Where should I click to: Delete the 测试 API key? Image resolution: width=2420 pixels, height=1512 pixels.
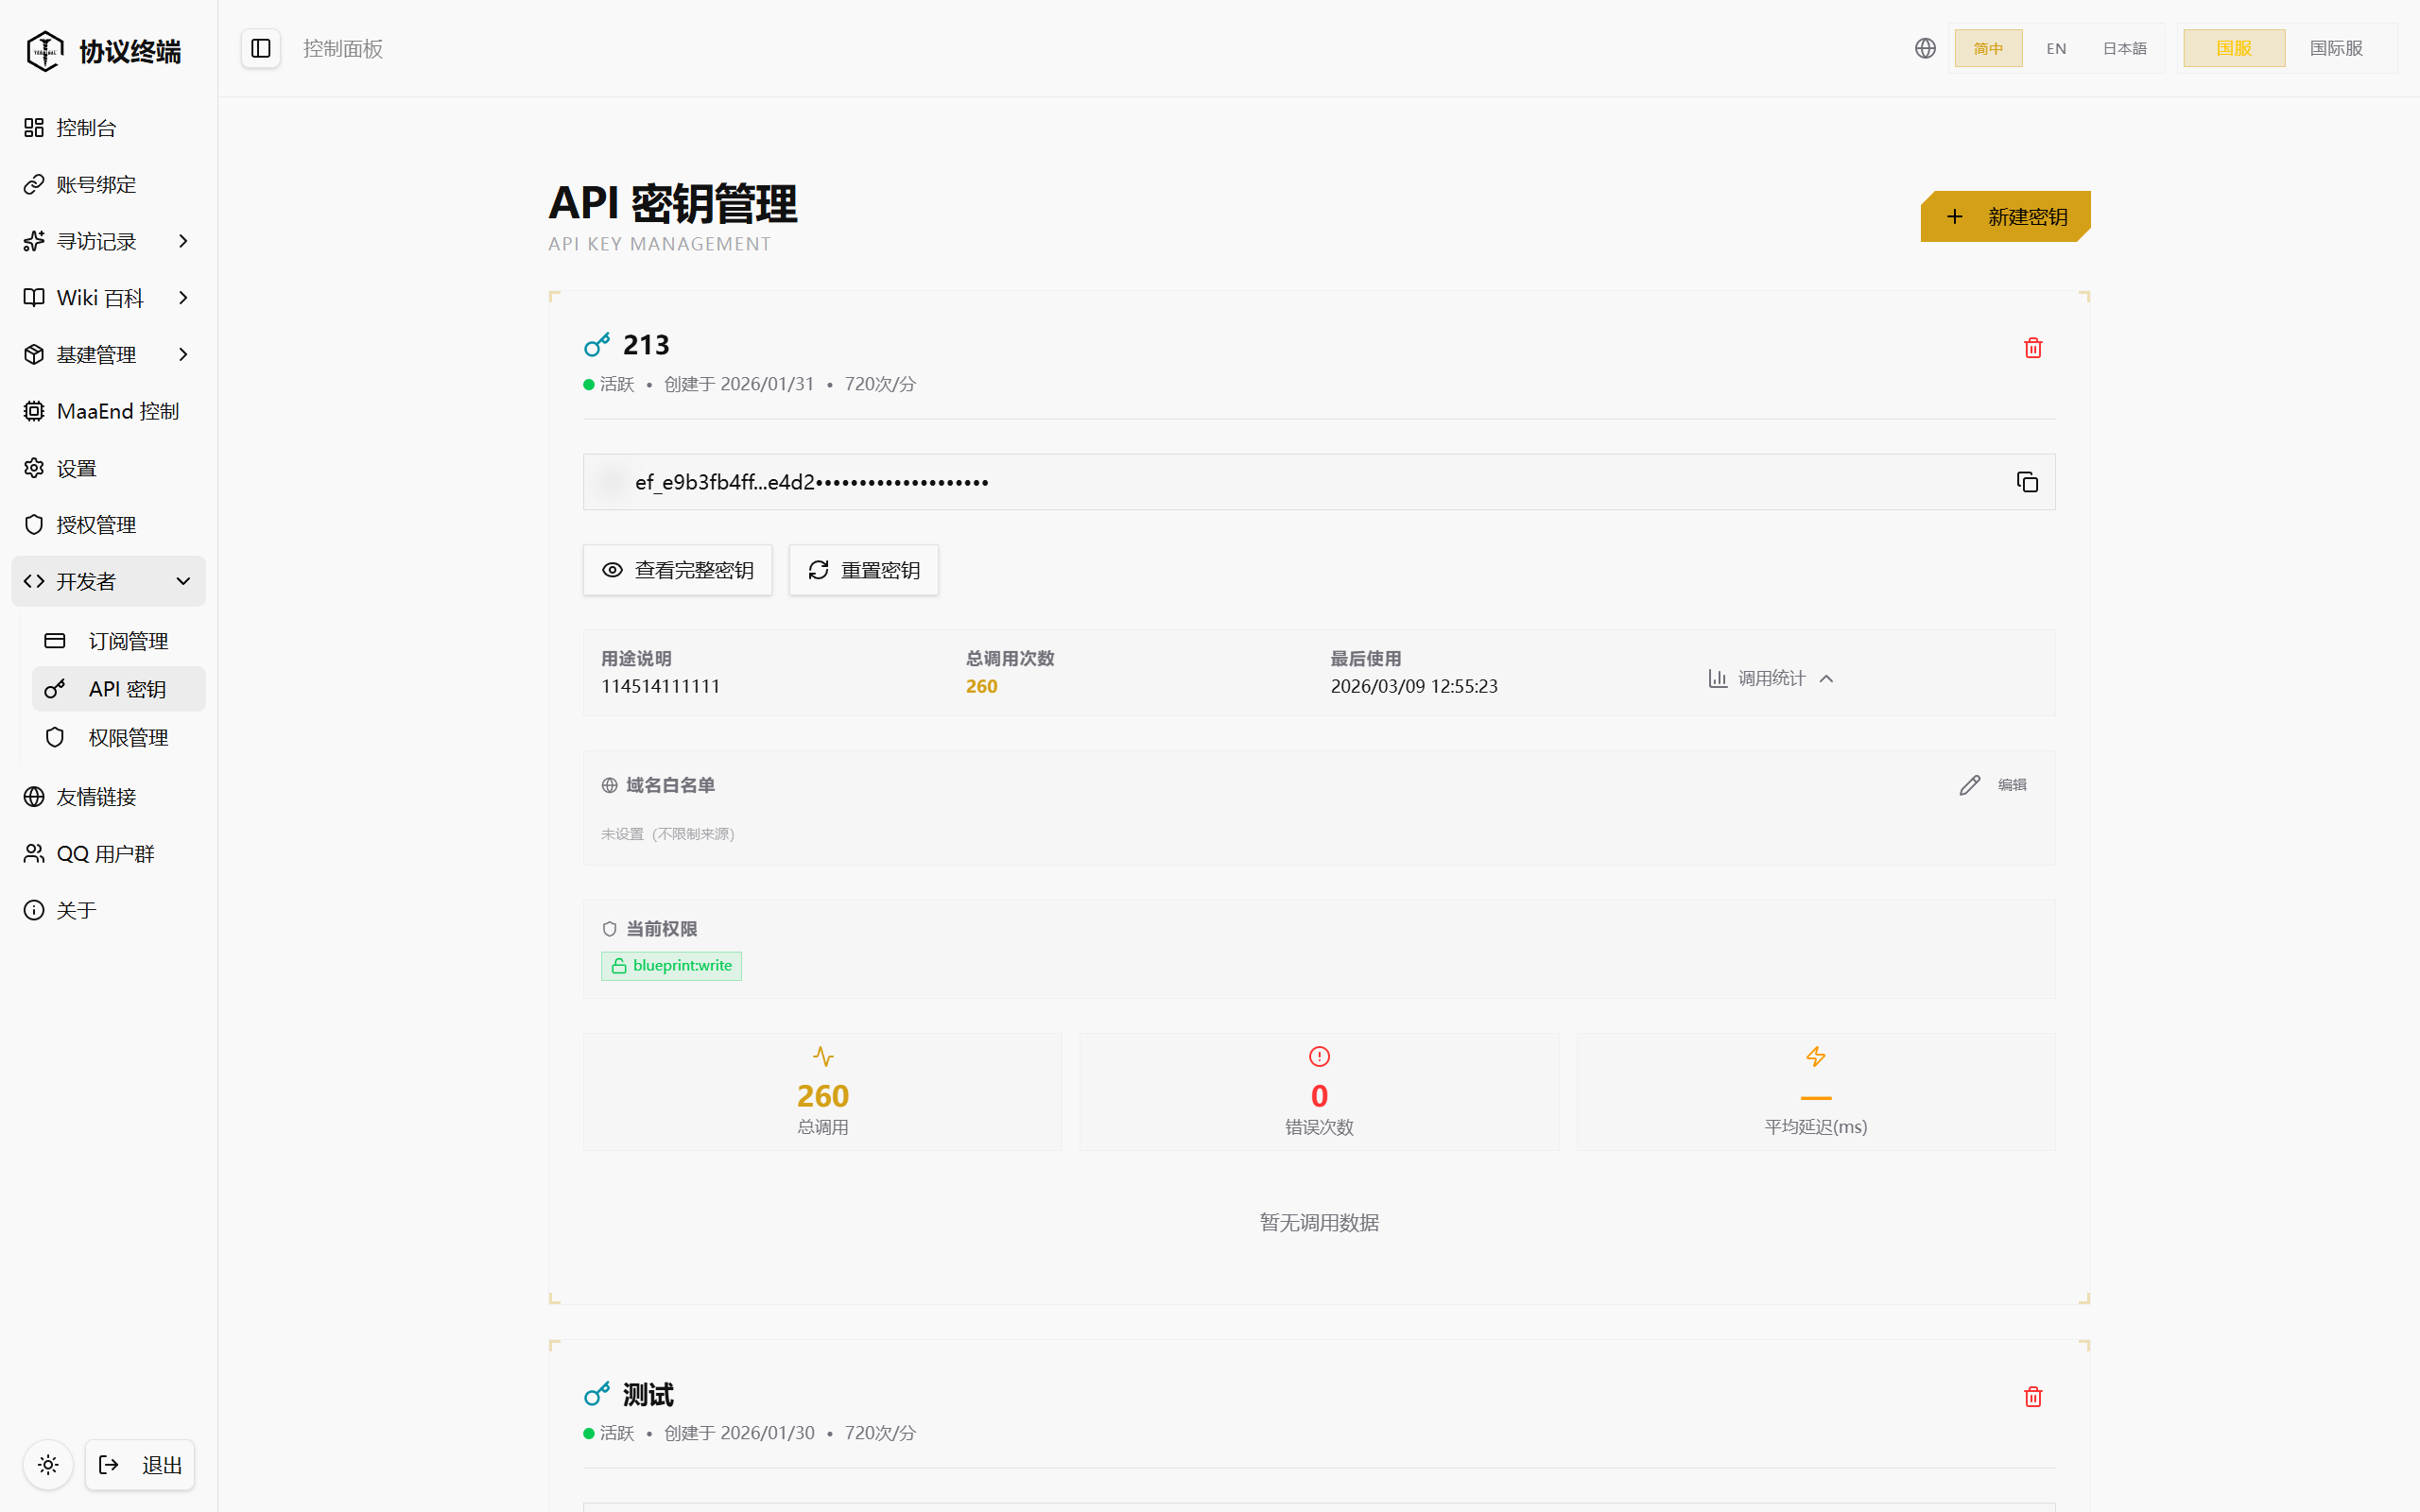[2033, 1397]
